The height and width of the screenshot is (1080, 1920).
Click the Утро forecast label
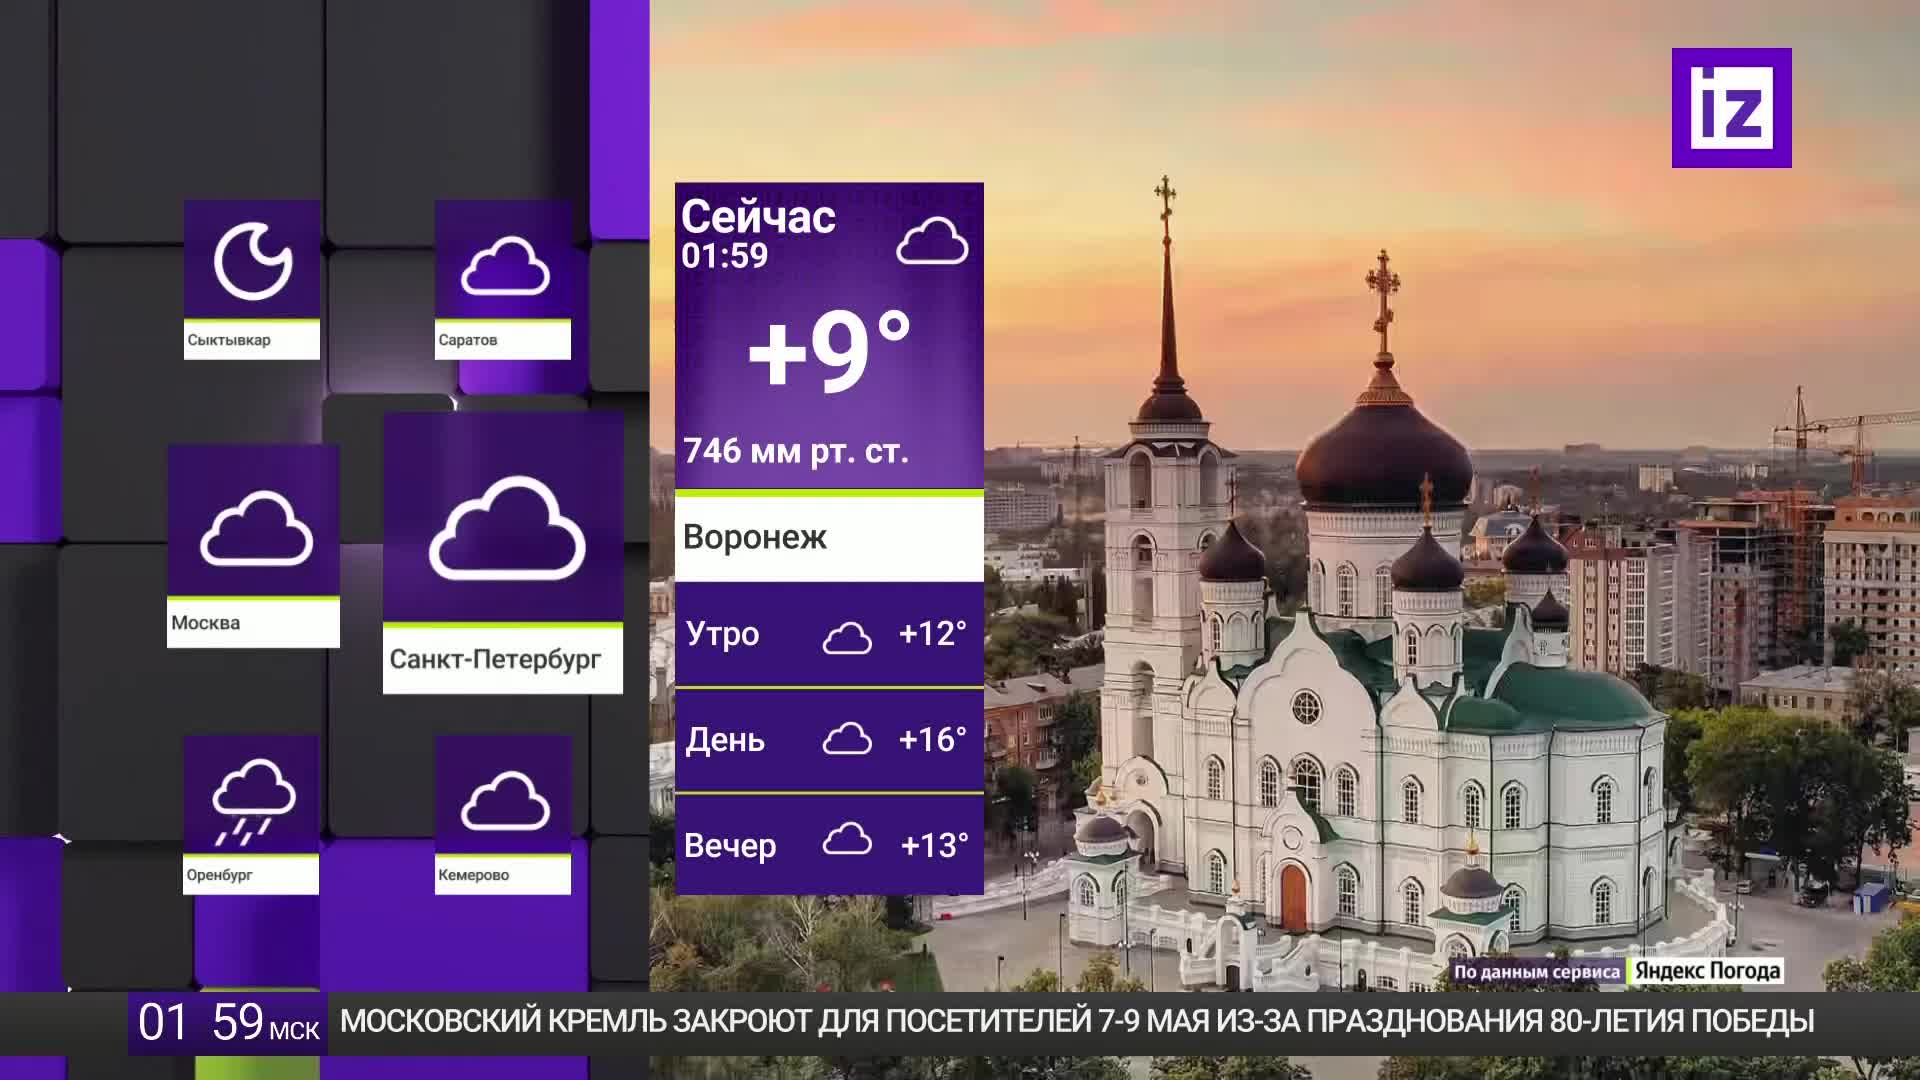point(722,634)
